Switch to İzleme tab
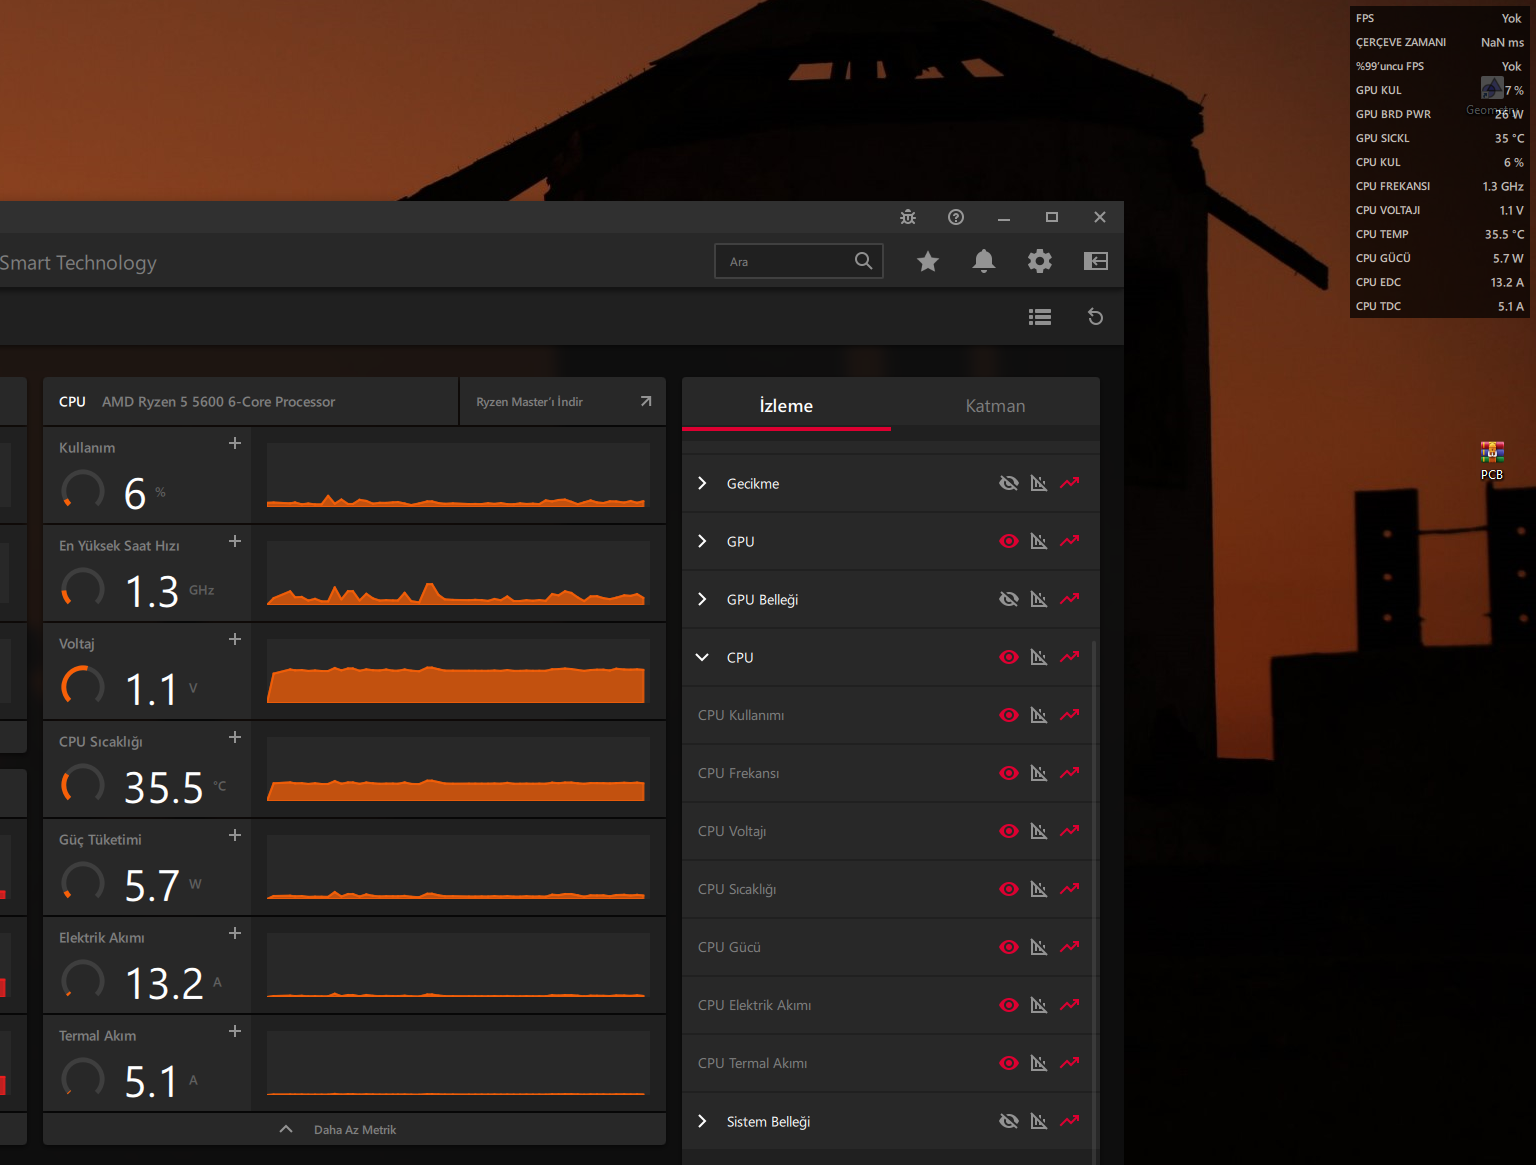This screenshot has height=1165, width=1536. pyautogui.click(x=786, y=405)
